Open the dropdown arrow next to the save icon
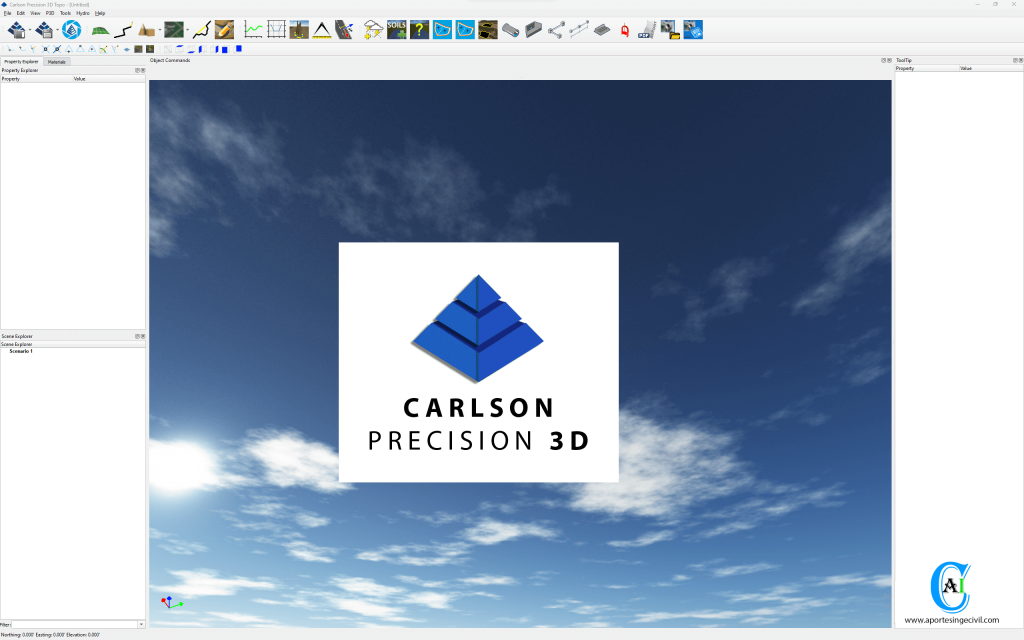This screenshot has width=1024, height=640. tap(57, 30)
